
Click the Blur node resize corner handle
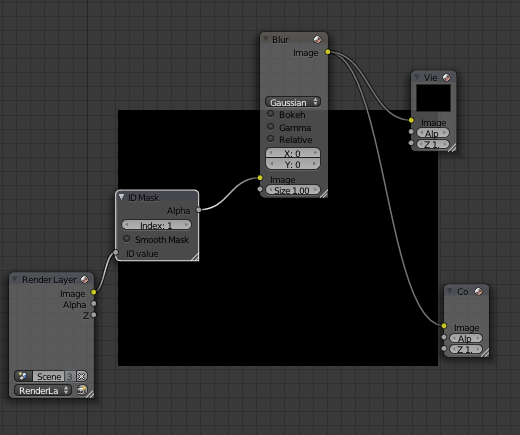click(x=324, y=194)
